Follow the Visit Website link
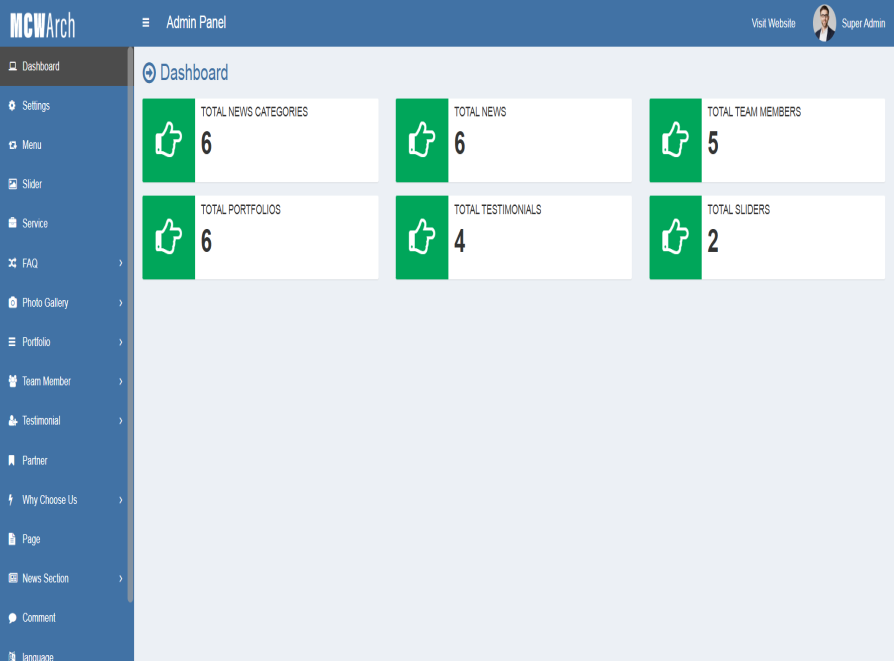 773,24
